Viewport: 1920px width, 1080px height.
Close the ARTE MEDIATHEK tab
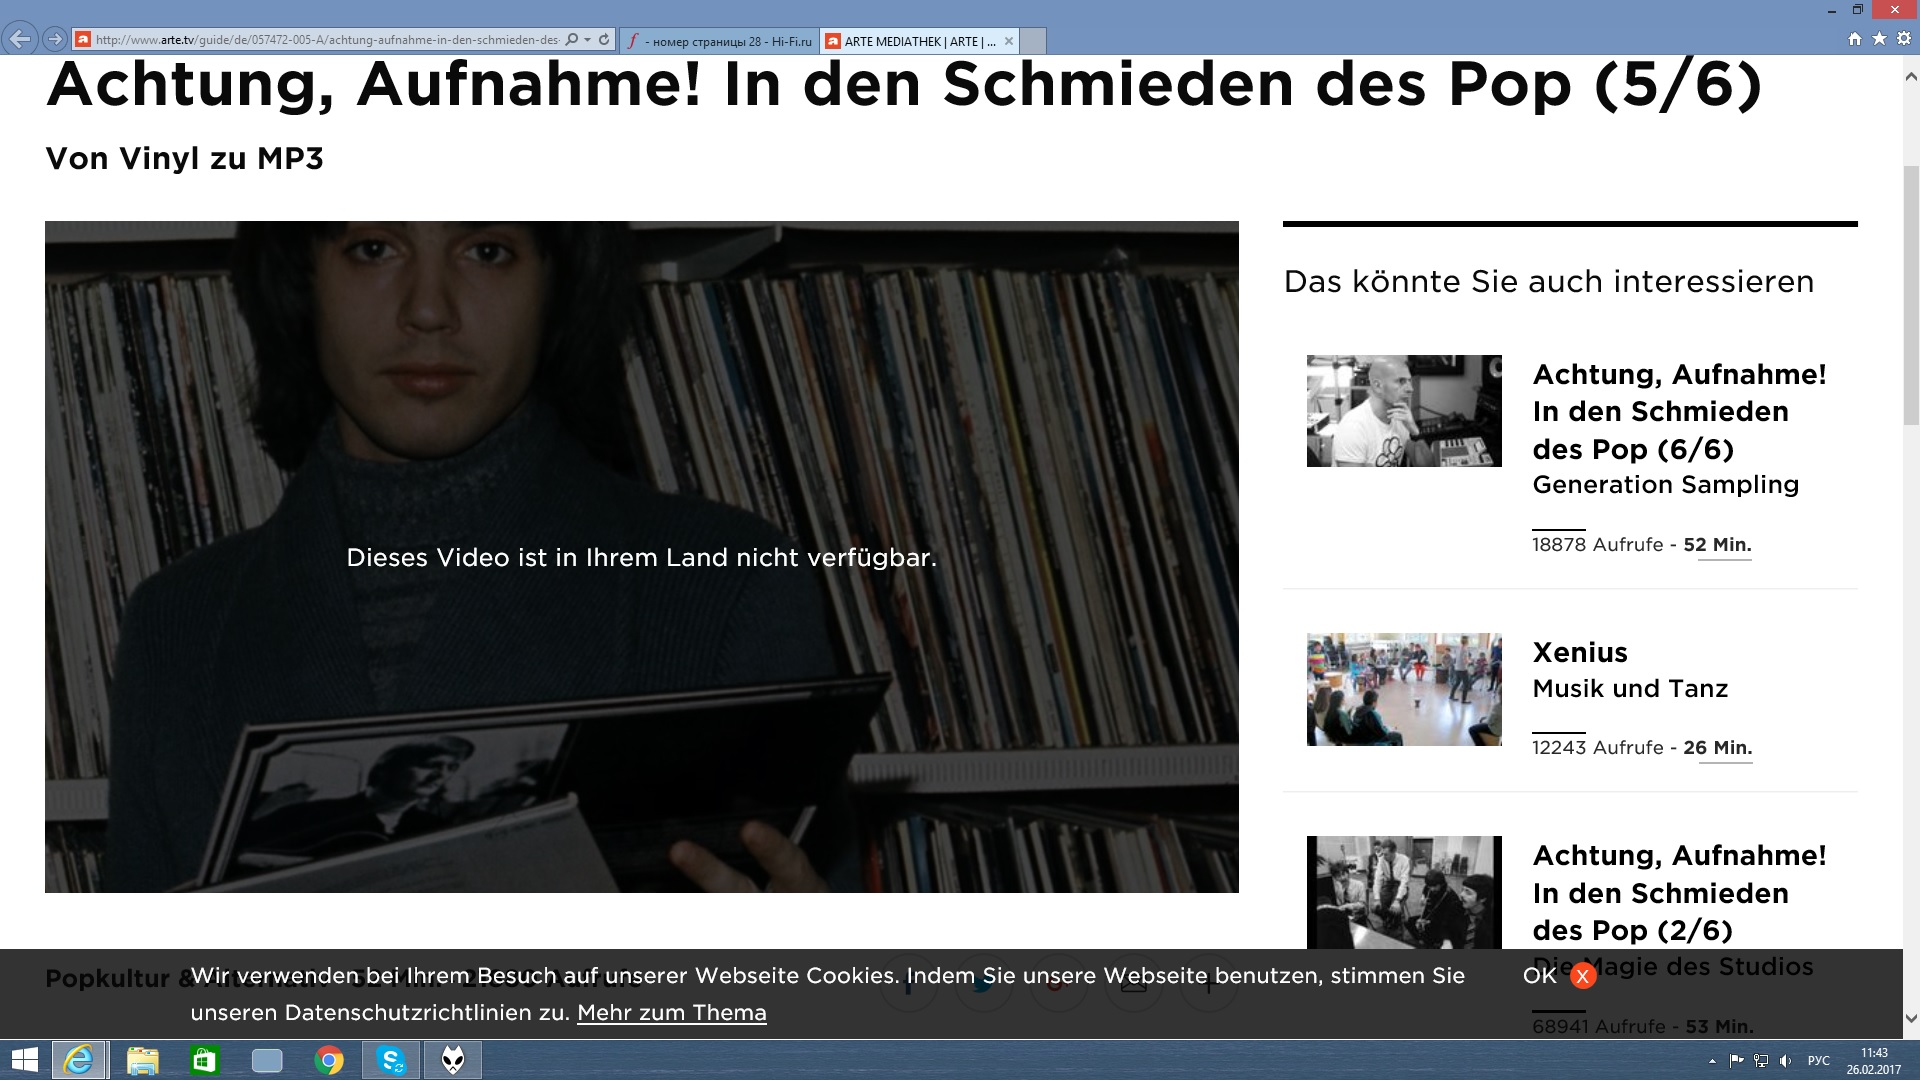[x=1009, y=41]
